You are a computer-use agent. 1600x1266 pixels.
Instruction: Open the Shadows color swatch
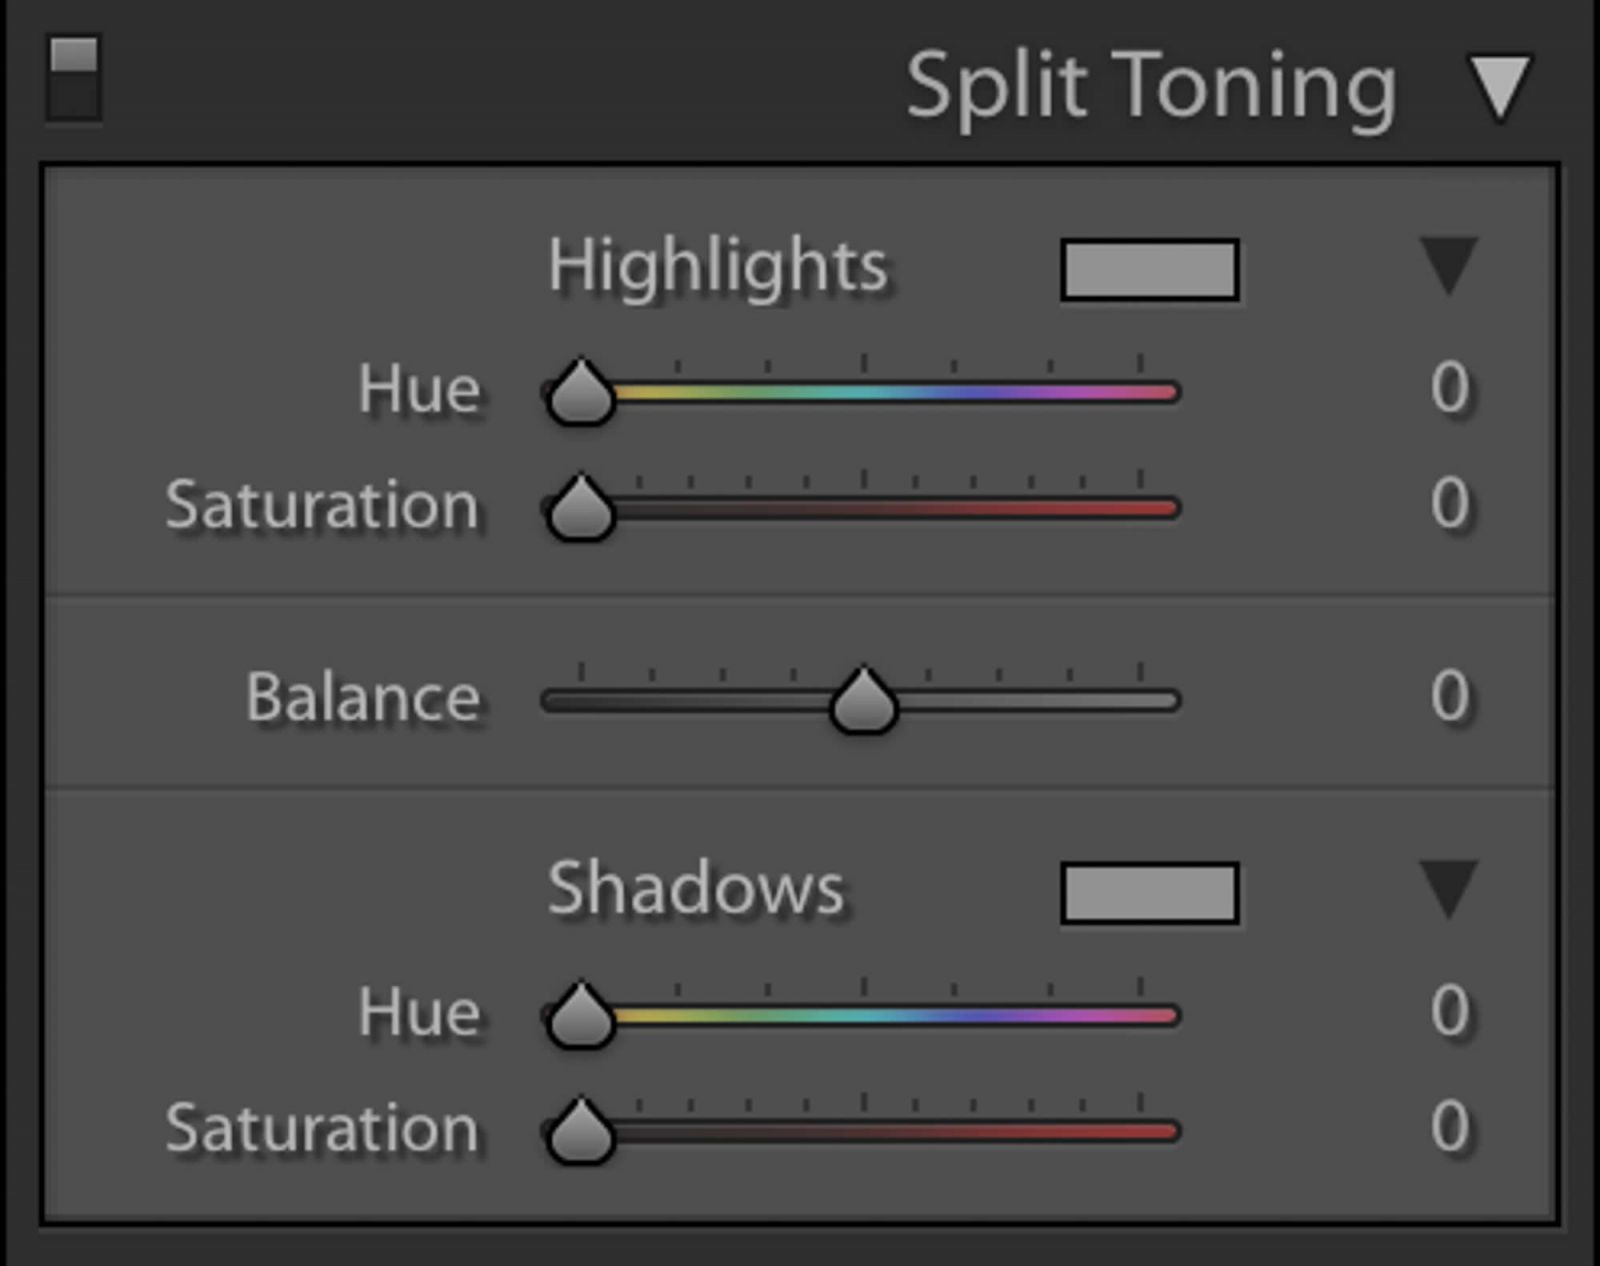pyautogui.click(x=1150, y=893)
